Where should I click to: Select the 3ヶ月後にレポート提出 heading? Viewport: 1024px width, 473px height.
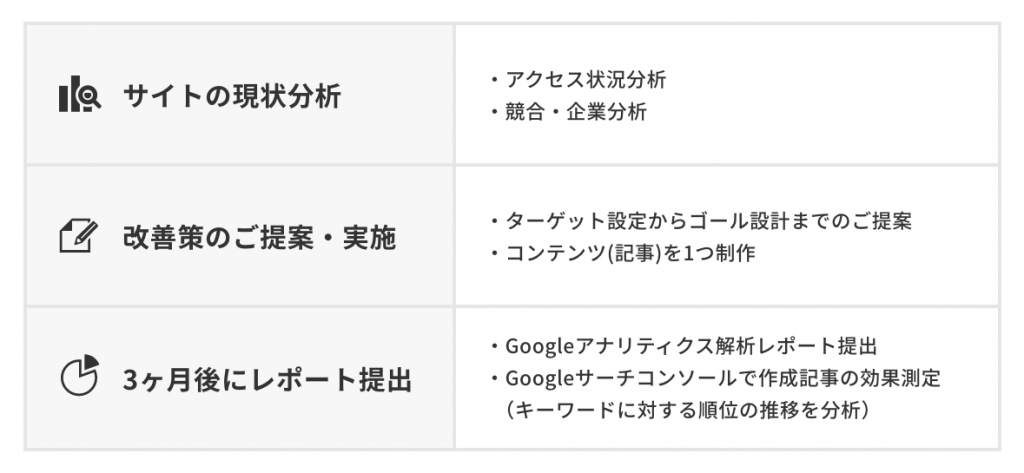pyautogui.click(x=267, y=380)
